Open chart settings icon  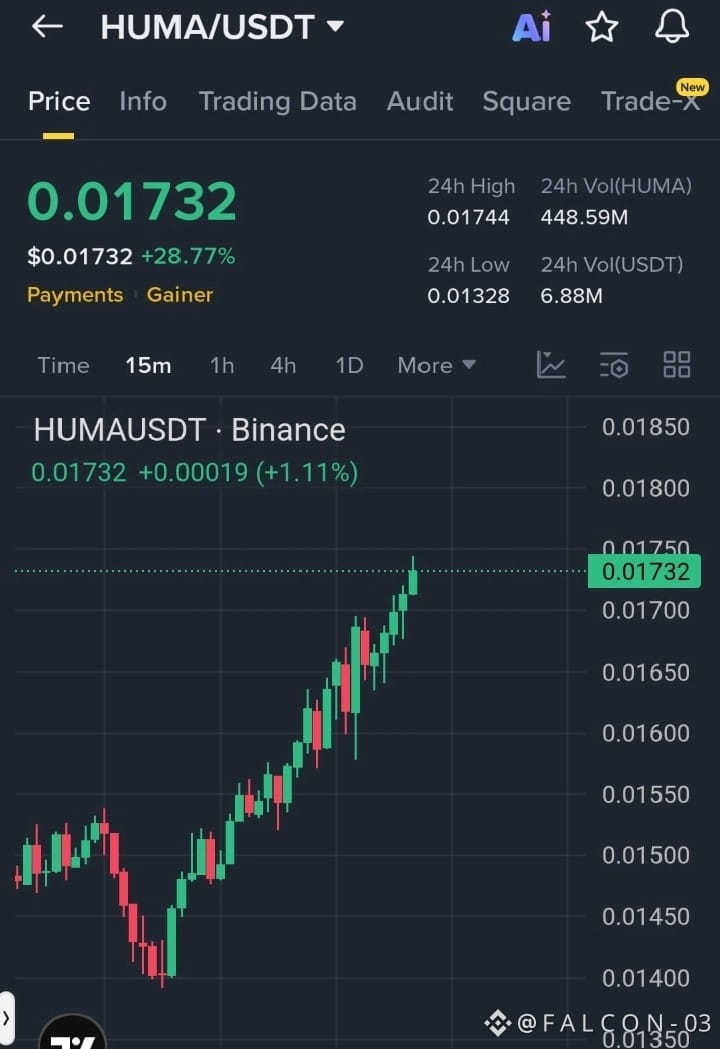[614, 365]
